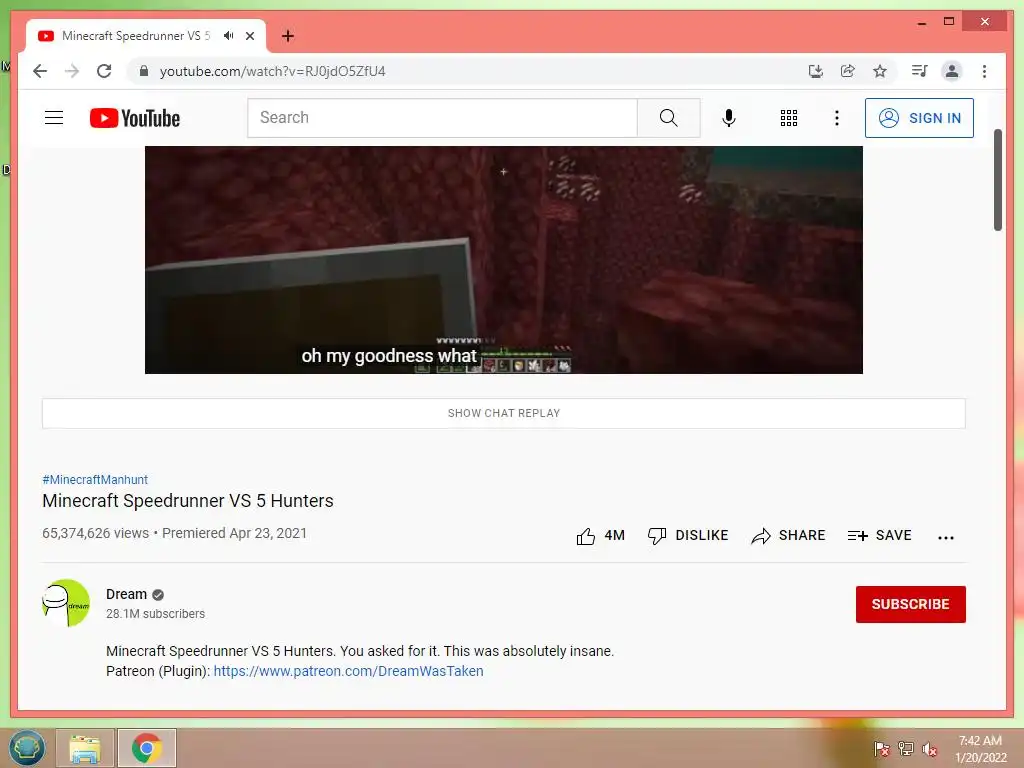
Task: Open the #MinecraftManhunt hashtag link
Action: 95,479
